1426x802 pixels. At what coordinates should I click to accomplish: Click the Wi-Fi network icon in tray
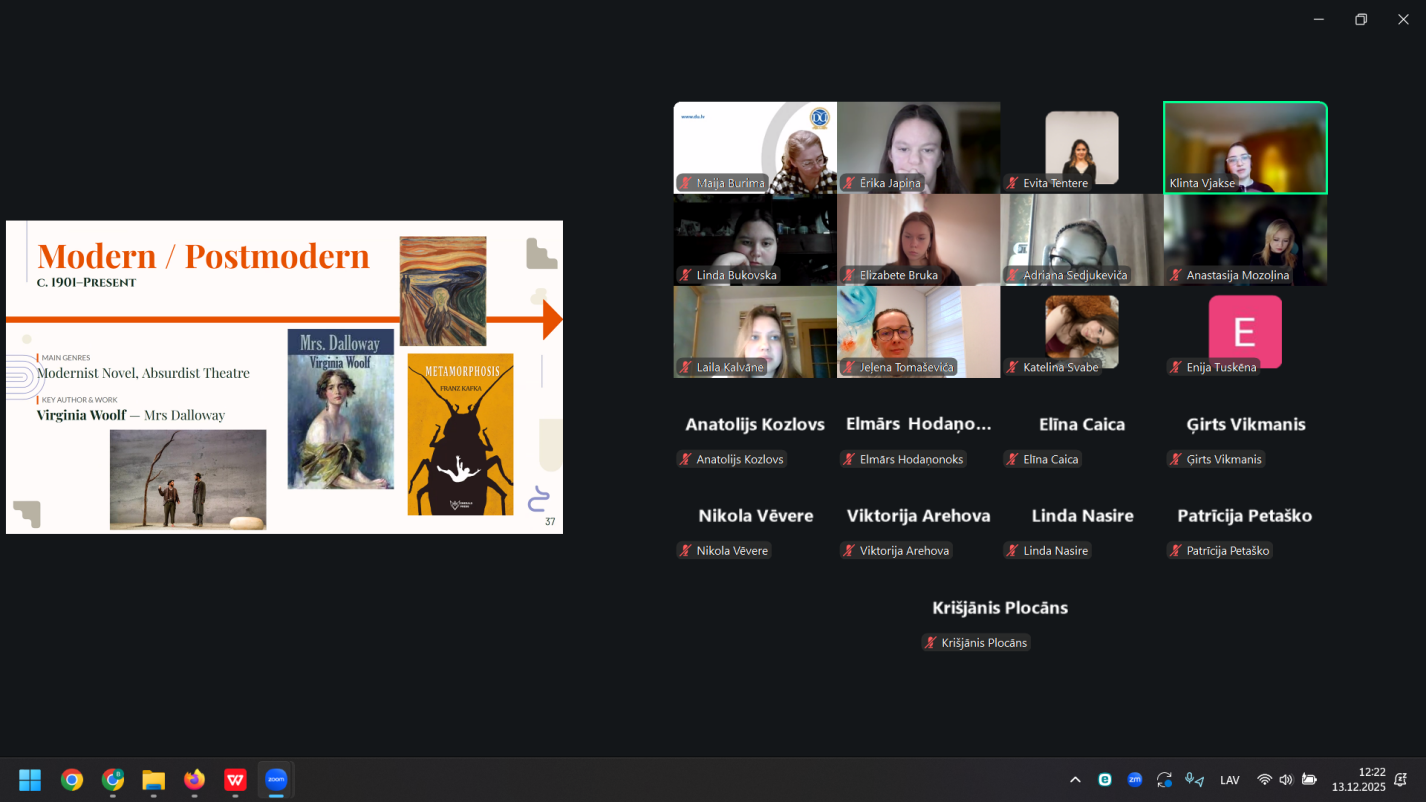pos(1264,780)
